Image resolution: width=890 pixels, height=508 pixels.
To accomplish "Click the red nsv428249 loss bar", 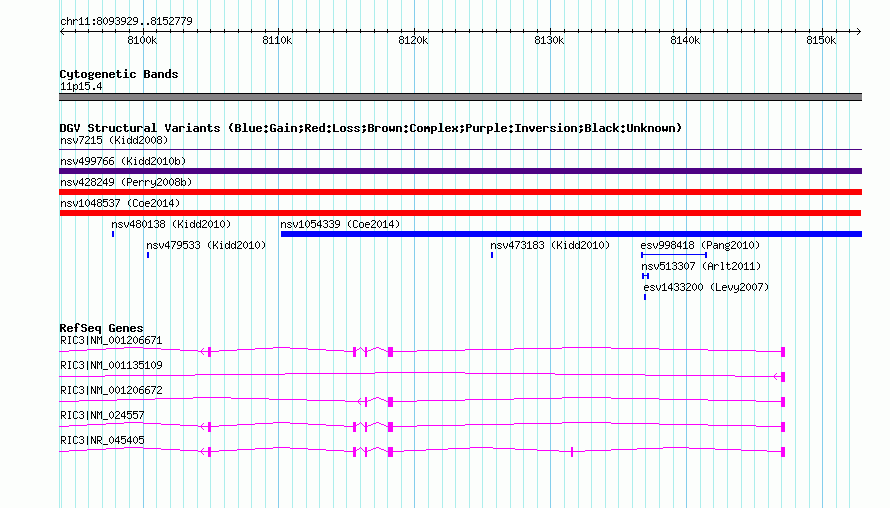I will point(460,192).
